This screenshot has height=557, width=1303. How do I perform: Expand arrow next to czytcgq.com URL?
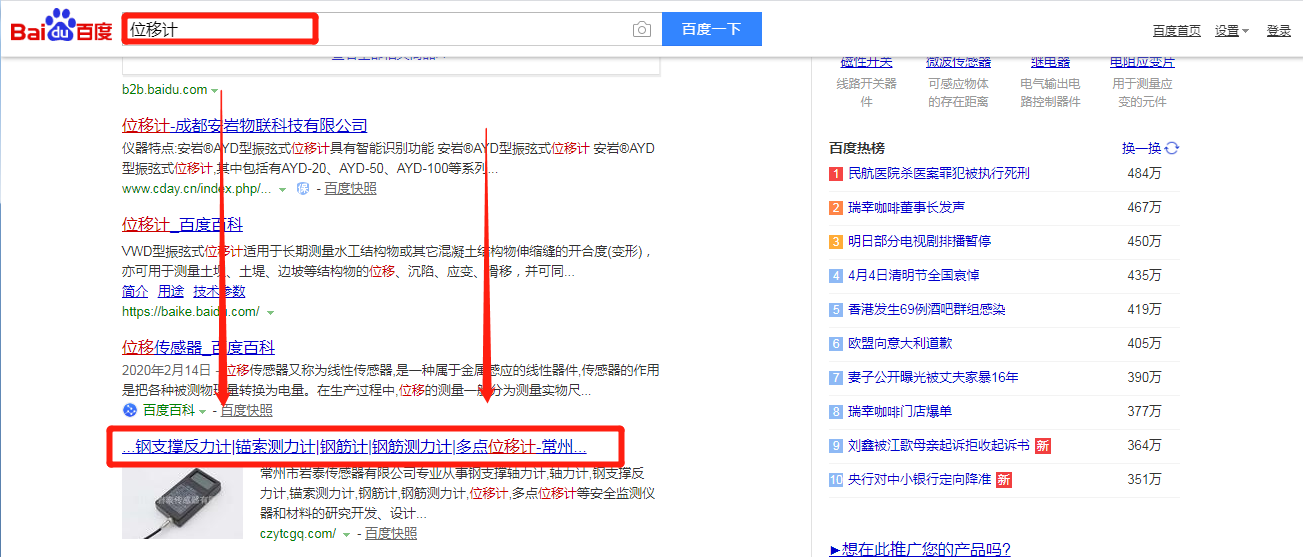[x=346, y=535]
